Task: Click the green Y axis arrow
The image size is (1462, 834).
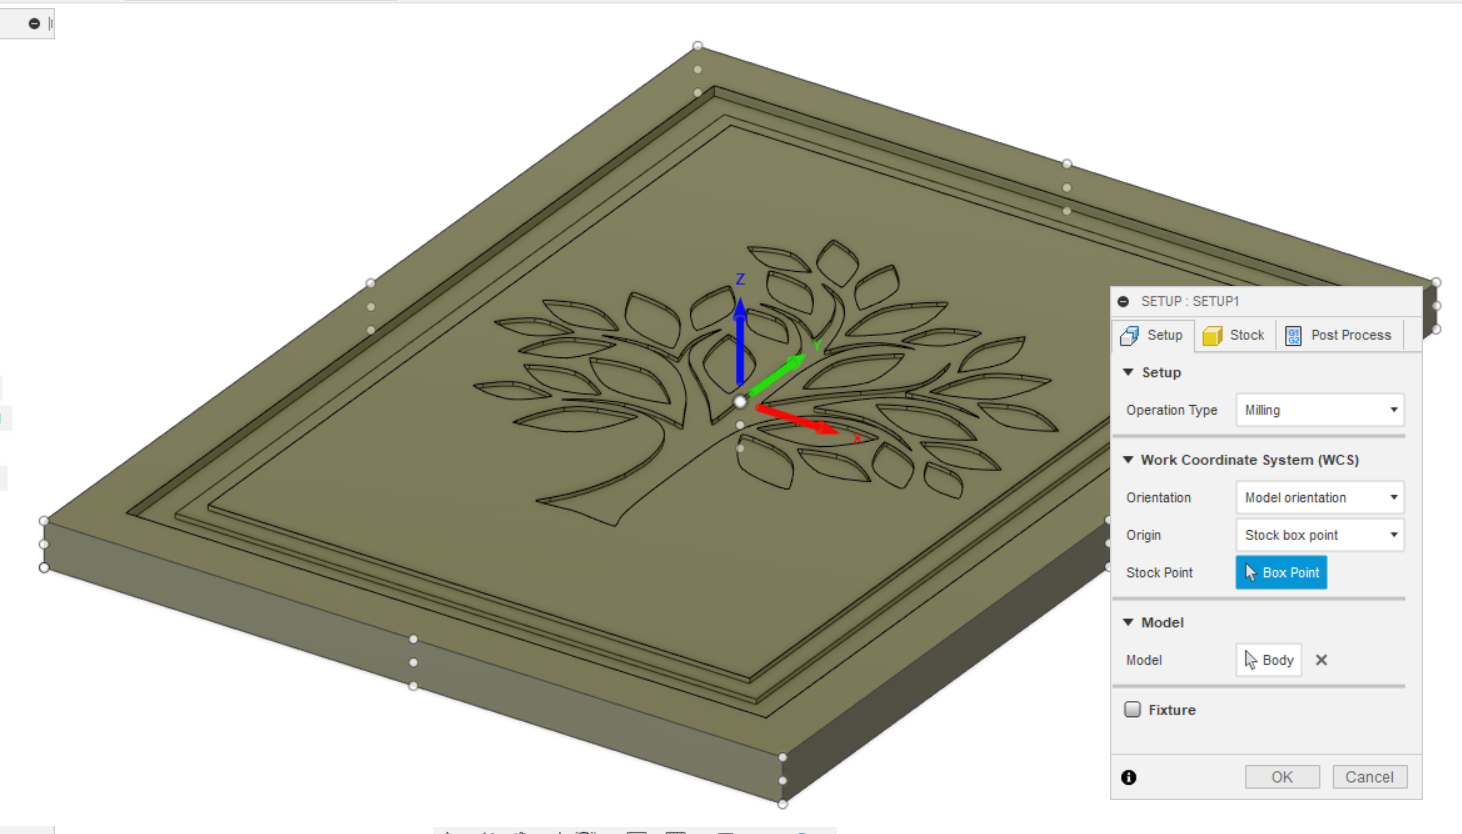Action: [x=780, y=372]
